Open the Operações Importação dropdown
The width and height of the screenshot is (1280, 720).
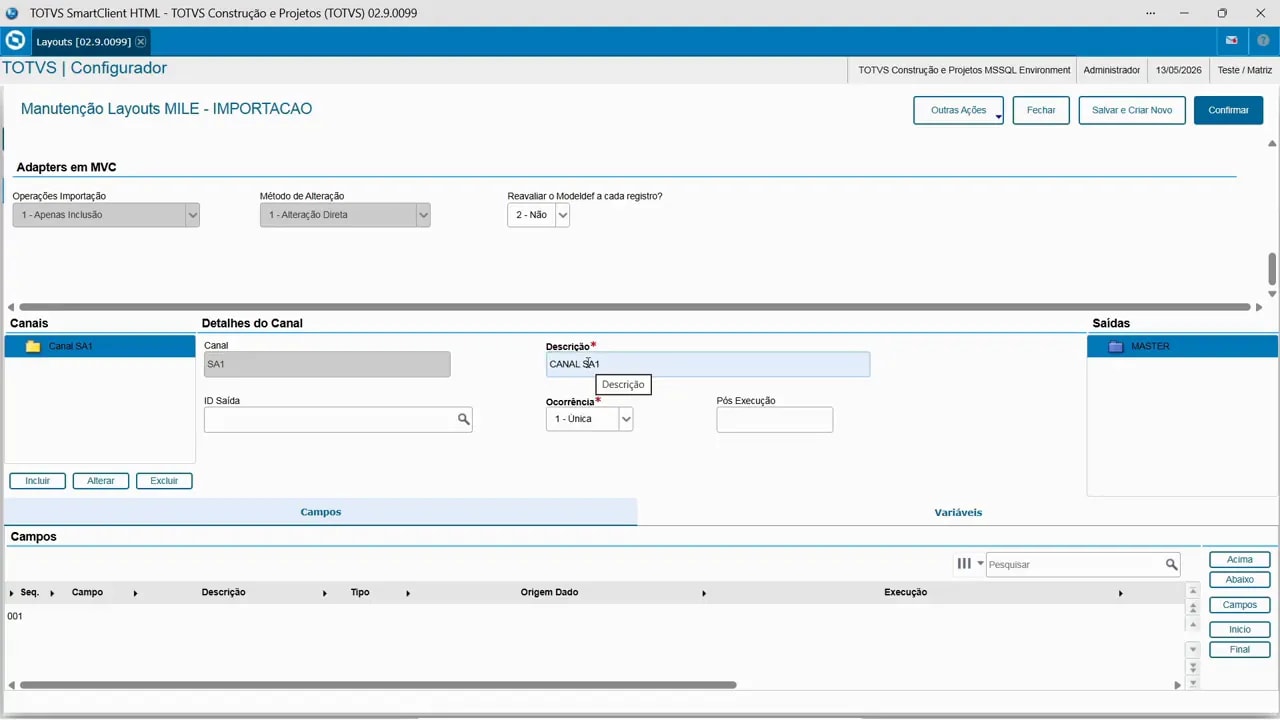pos(193,215)
